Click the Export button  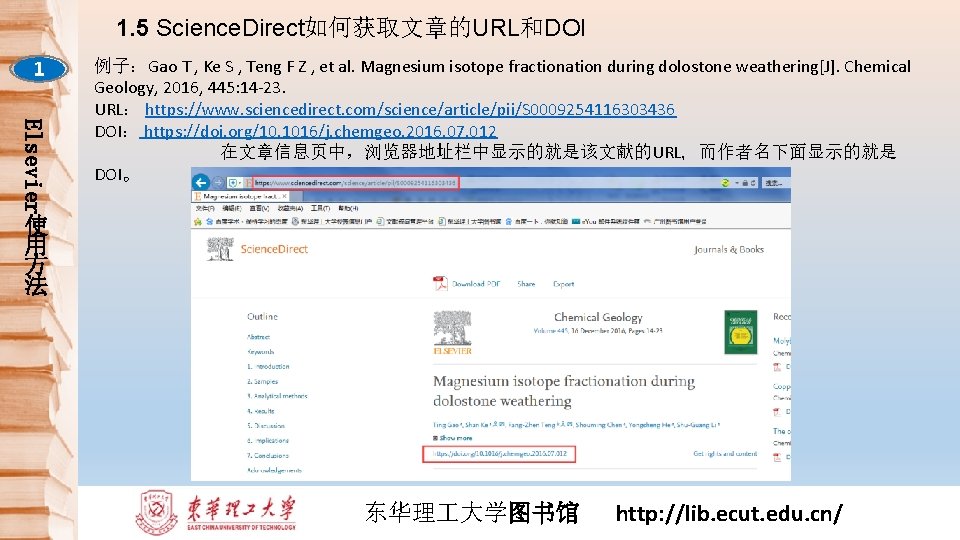(563, 284)
